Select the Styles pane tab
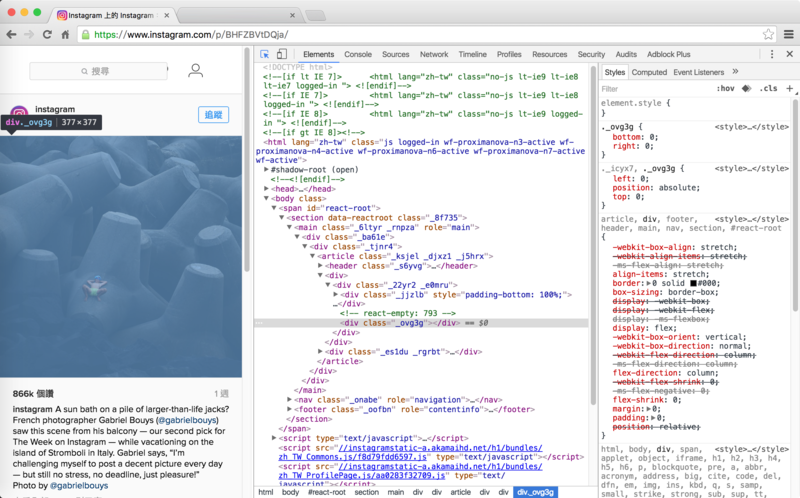This screenshot has height=498, width=800. (614, 72)
